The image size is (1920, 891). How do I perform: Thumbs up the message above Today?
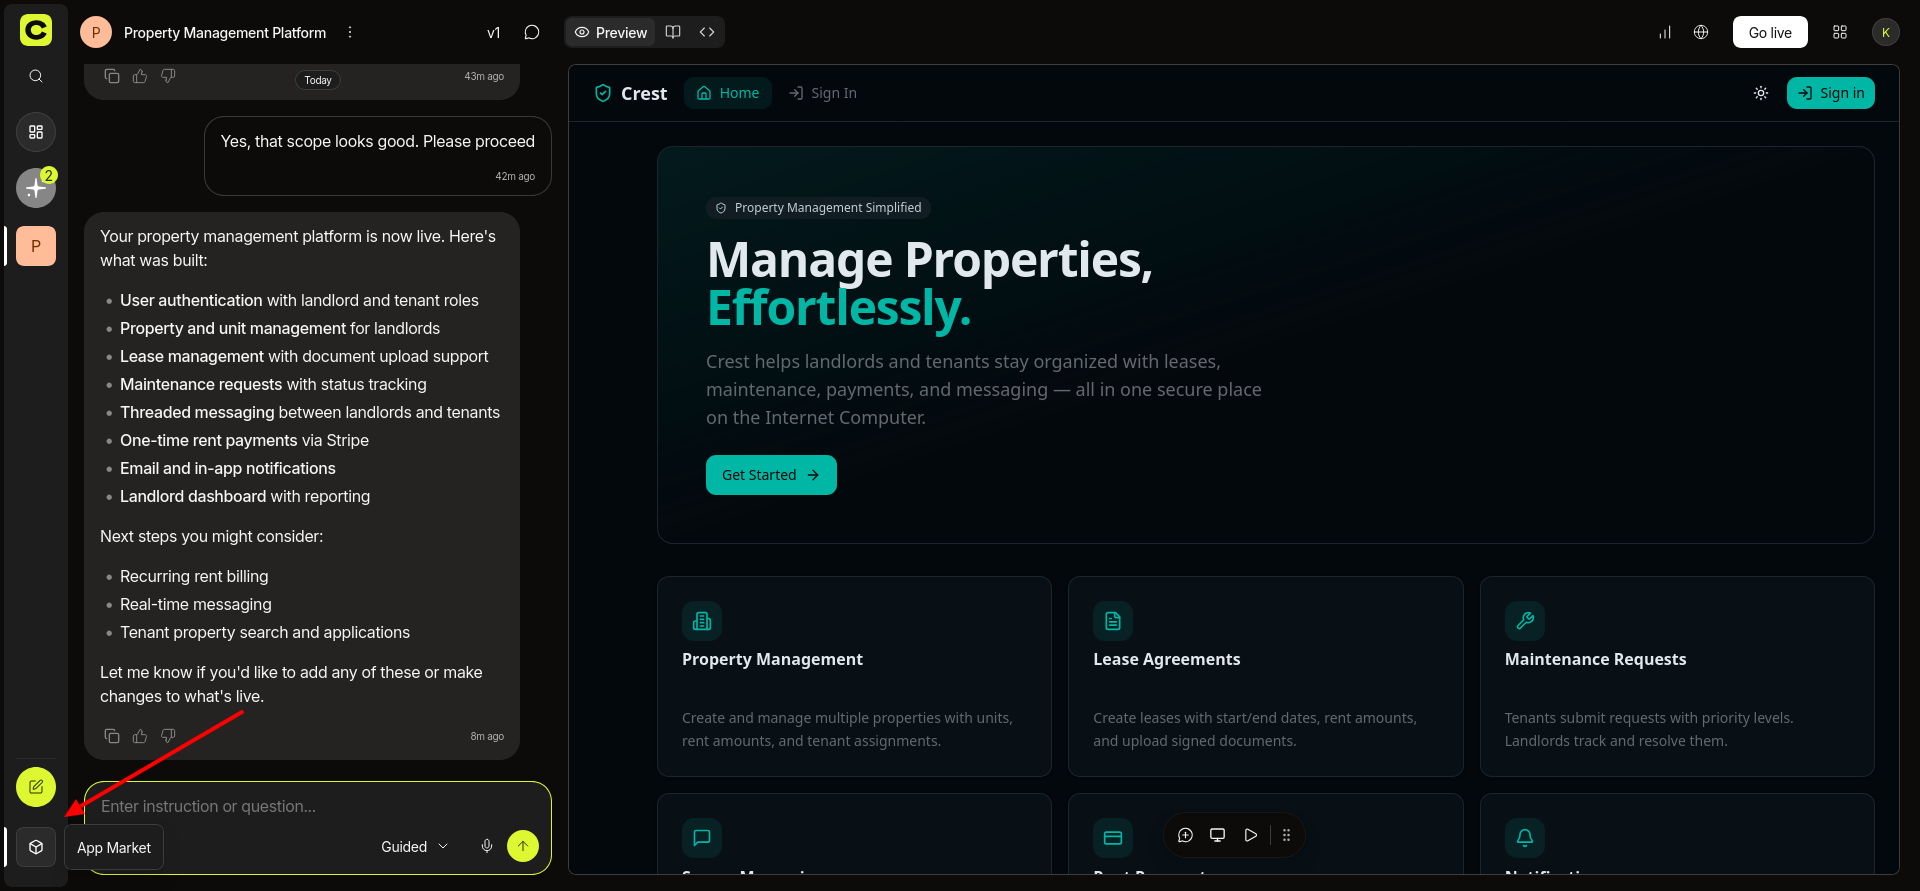140,76
